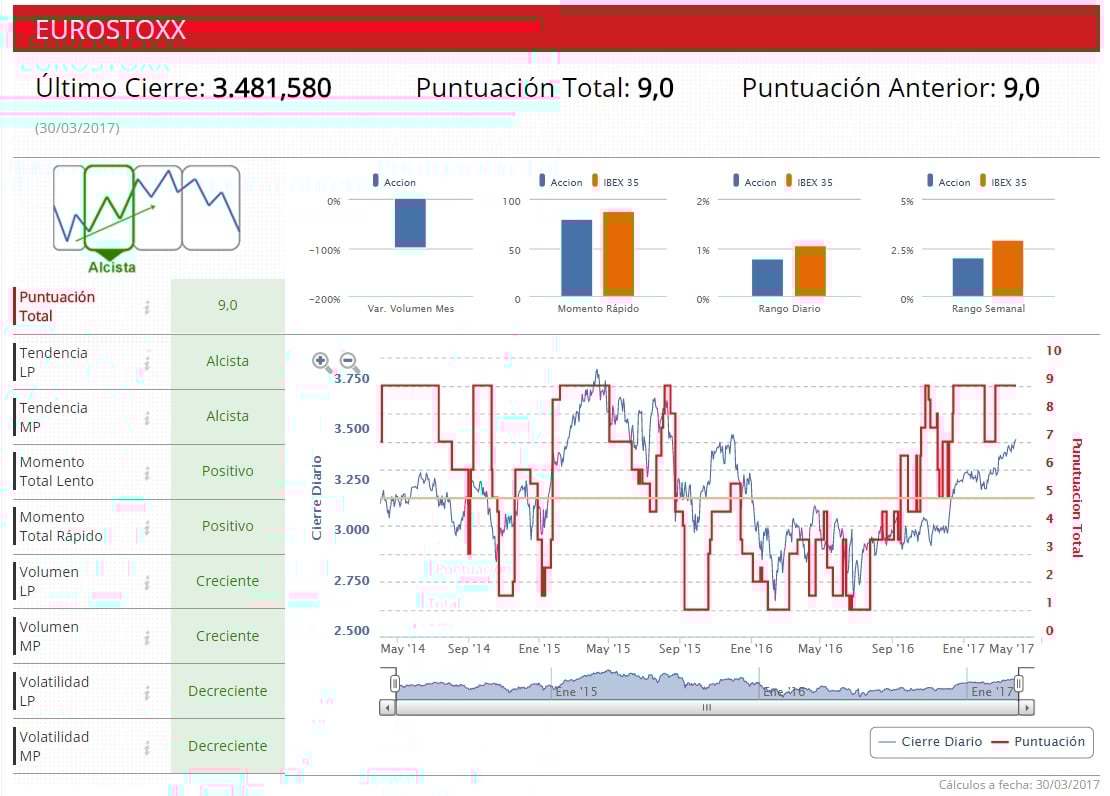Click right arrow of chart navigator scrollbar
Screen dimensions: 1110x796
pyautogui.click(x=1027, y=707)
